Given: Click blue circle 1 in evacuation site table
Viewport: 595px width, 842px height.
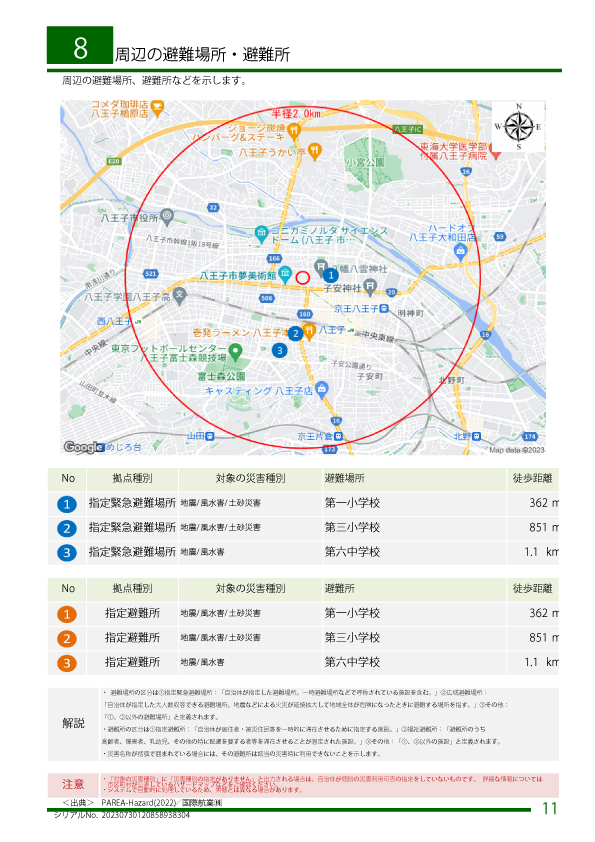Looking at the screenshot, I should [67, 504].
